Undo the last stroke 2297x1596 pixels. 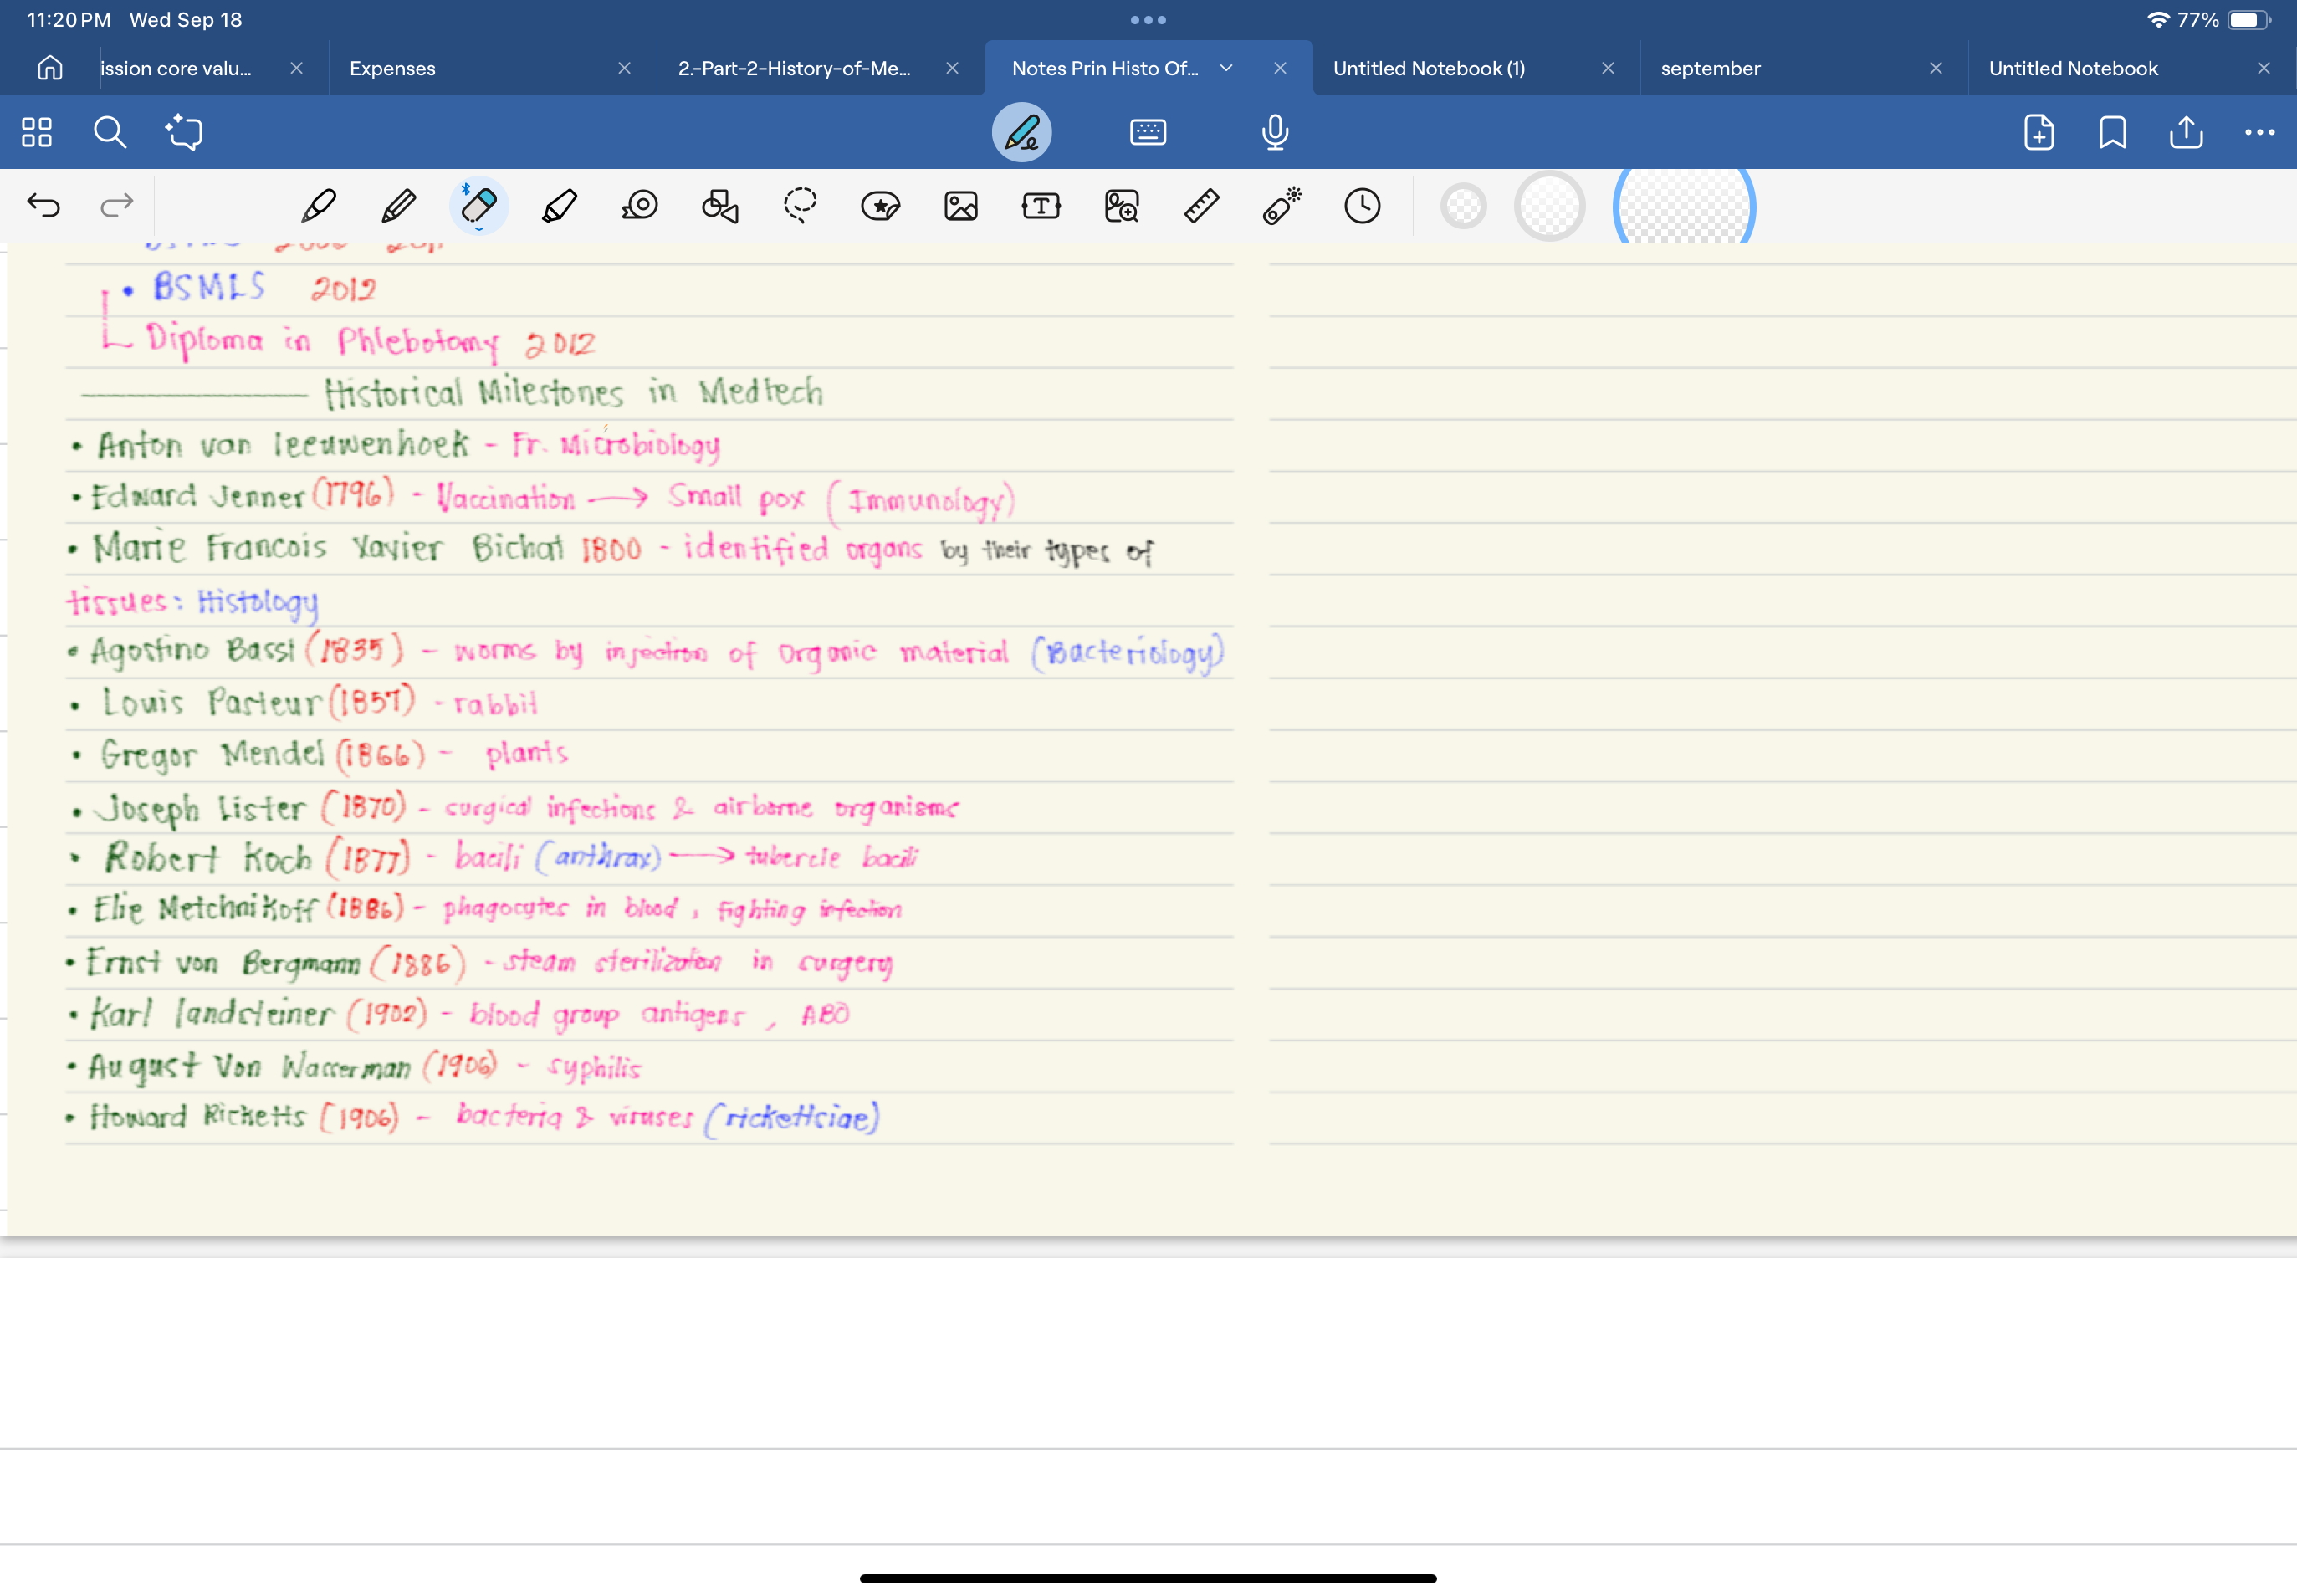44,205
